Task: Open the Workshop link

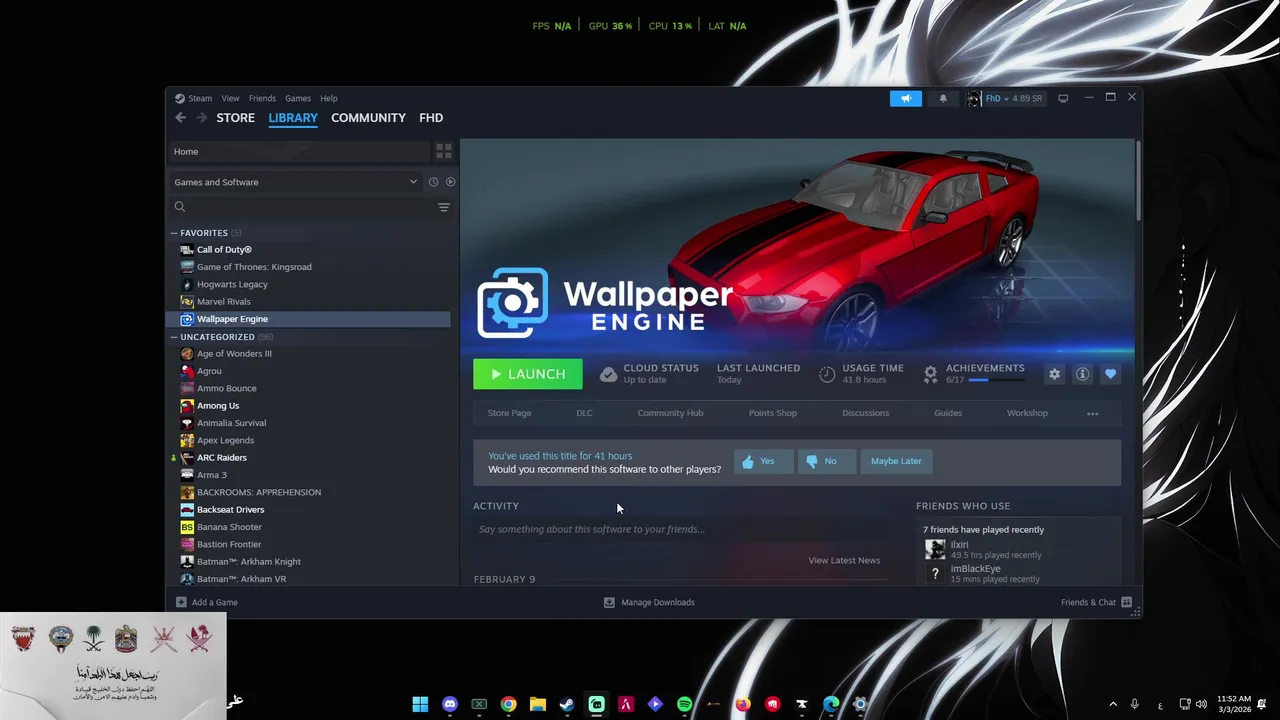Action: [1027, 413]
